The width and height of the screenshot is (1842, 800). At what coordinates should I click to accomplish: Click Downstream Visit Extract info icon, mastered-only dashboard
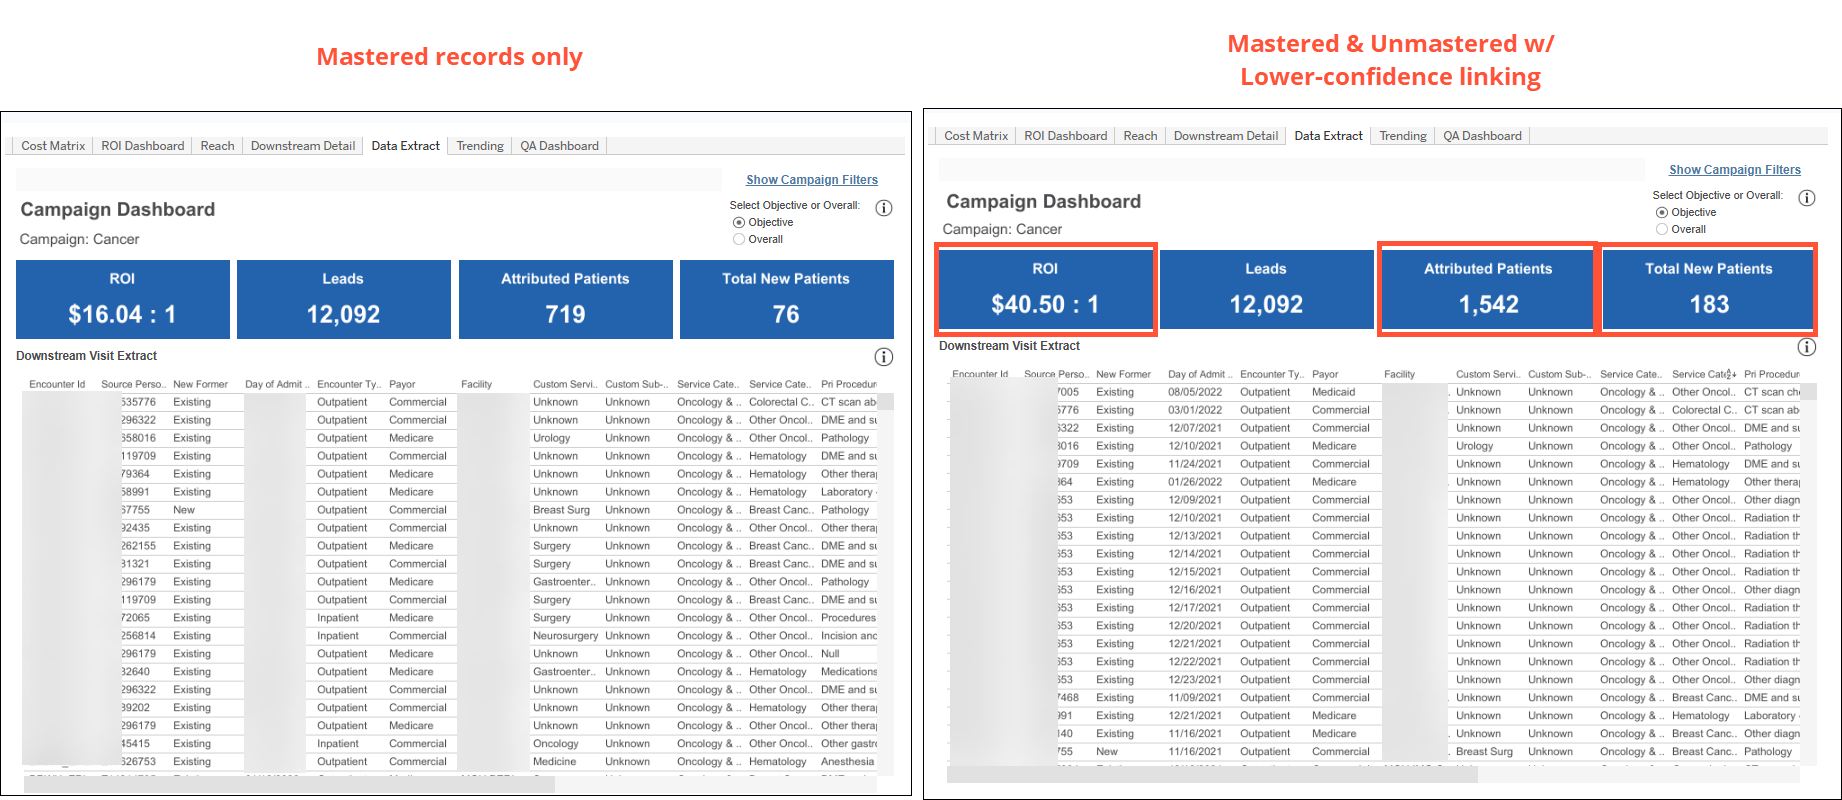884,357
